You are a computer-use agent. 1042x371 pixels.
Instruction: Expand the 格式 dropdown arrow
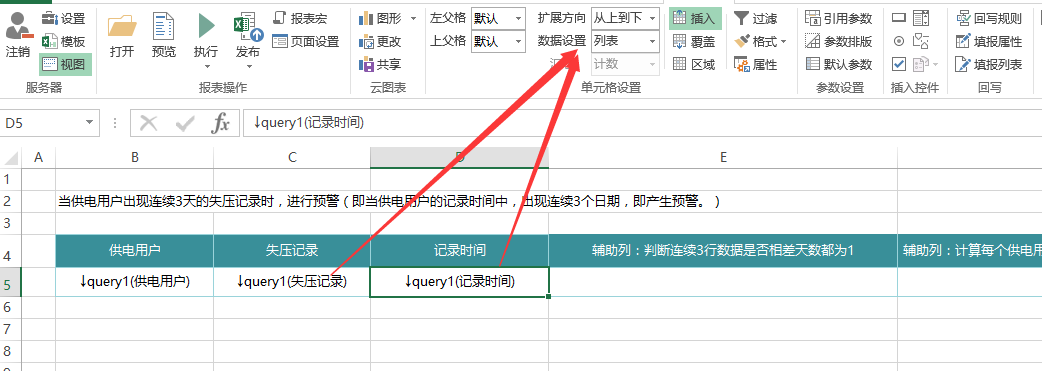click(783, 42)
